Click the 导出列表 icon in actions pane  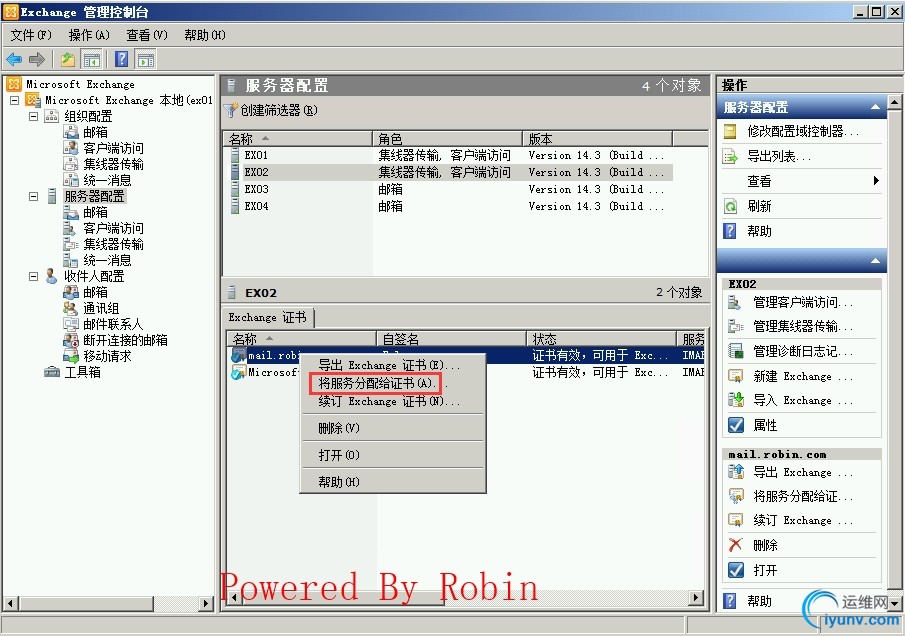click(x=730, y=156)
